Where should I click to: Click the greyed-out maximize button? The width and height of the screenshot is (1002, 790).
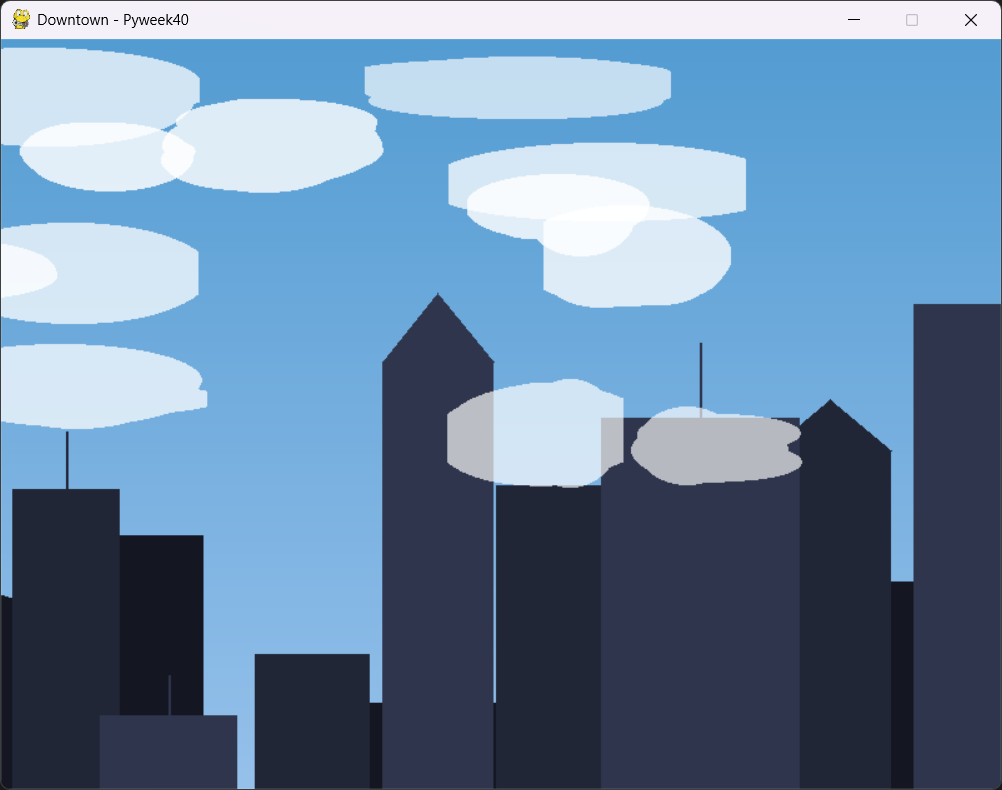coord(911,20)
